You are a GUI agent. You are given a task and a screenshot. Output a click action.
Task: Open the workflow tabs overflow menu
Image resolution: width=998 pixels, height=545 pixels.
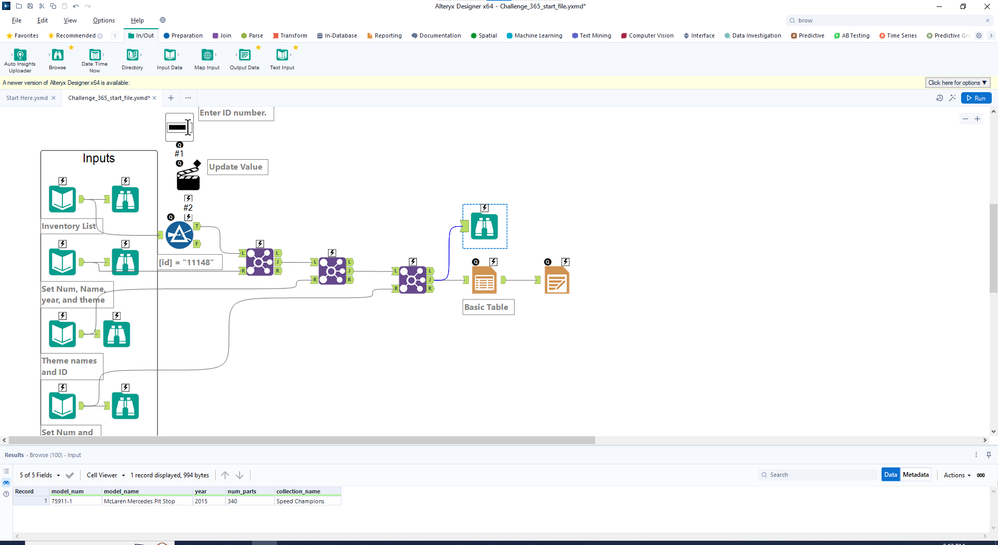tap(188, 98)
